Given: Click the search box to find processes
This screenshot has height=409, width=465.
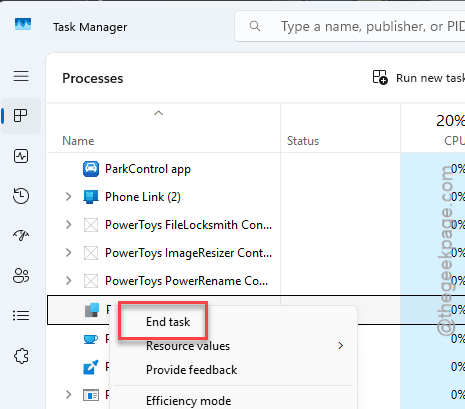Looking at the screenshot, I should click(350, 26).
